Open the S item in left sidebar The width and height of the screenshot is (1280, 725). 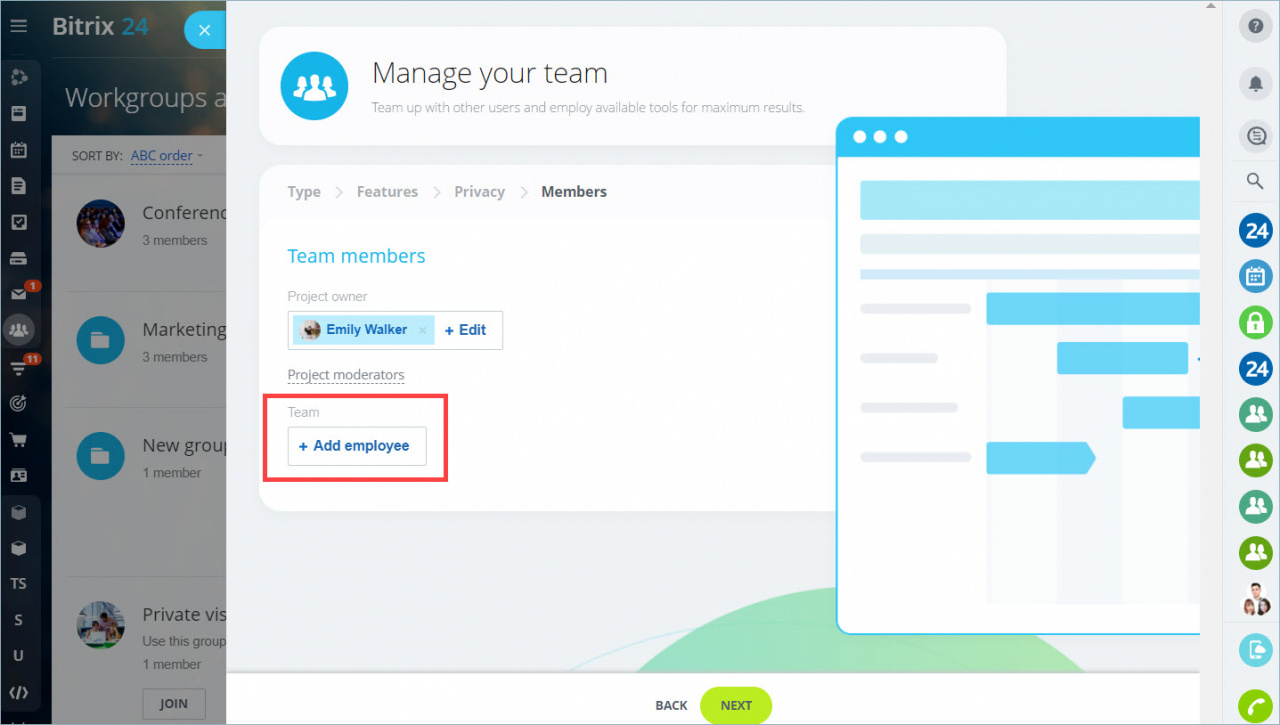coord(18,620)
